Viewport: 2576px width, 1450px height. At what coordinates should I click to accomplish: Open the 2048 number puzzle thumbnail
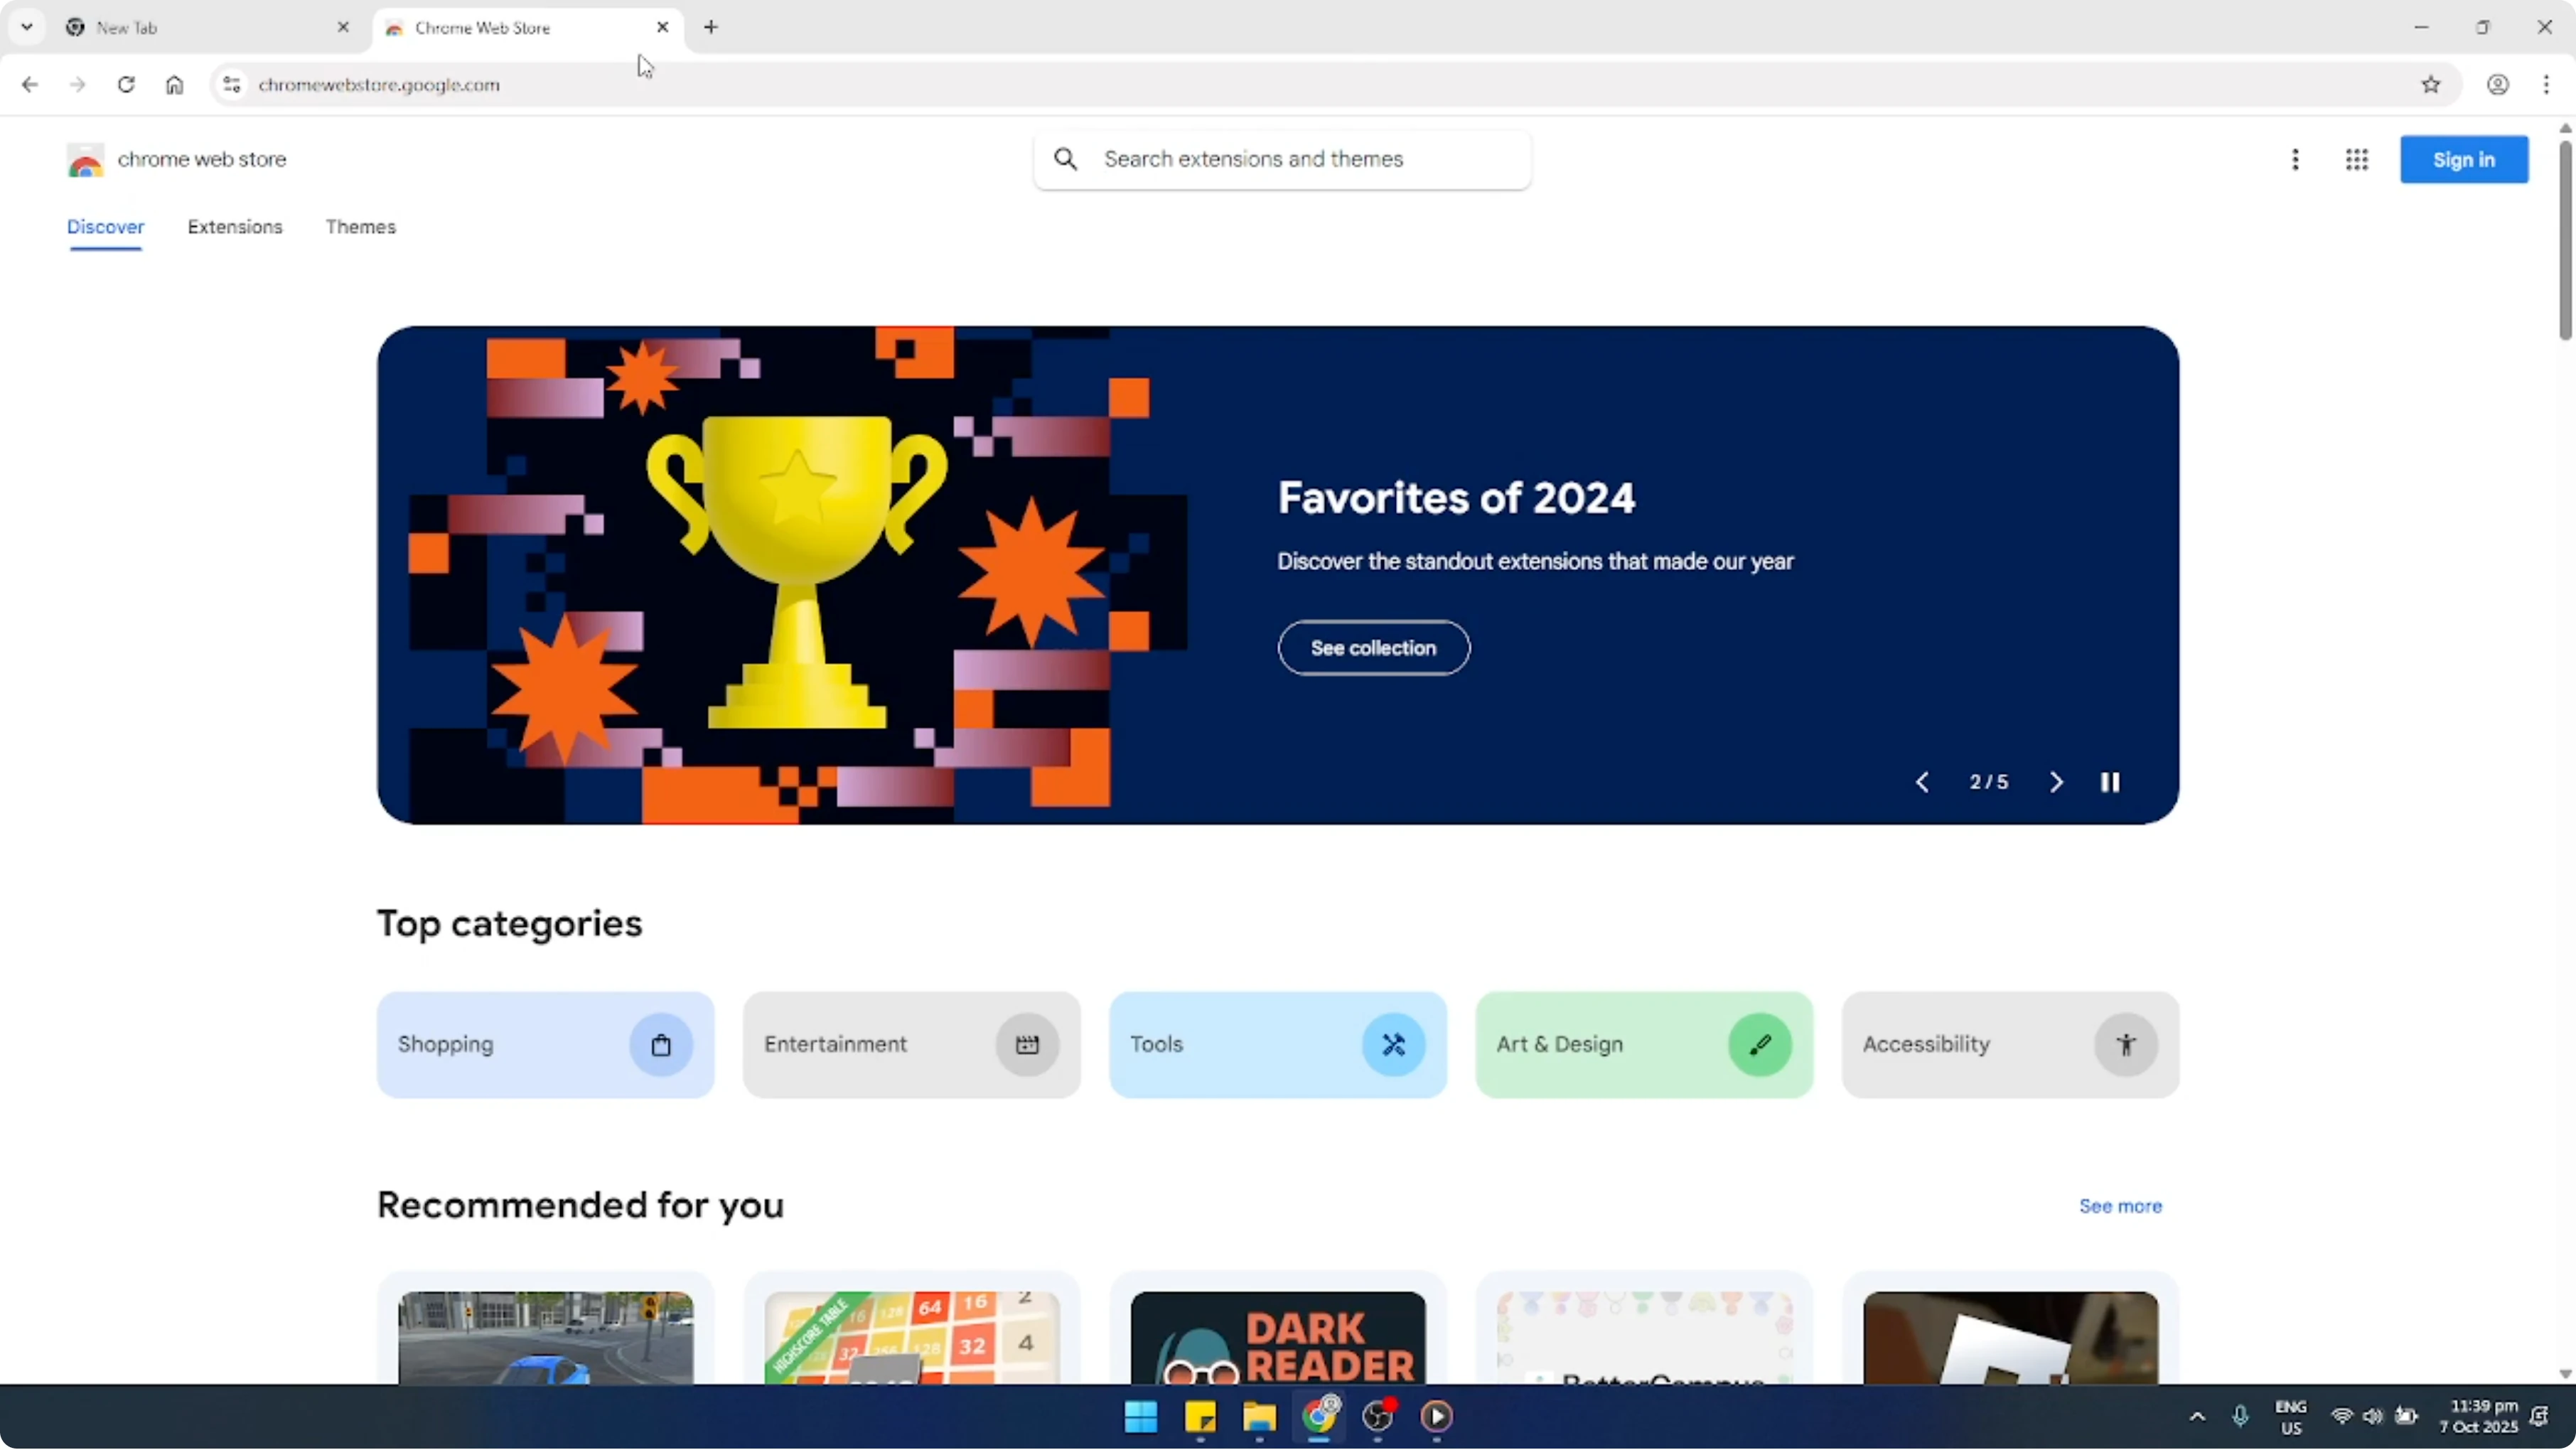click(x=912, y=1339)
